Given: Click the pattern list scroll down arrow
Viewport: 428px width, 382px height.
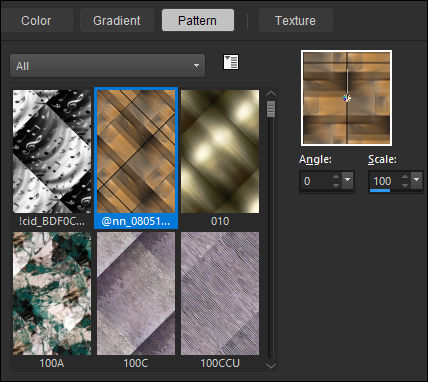Looking at the screenshot, I should 271,366.
